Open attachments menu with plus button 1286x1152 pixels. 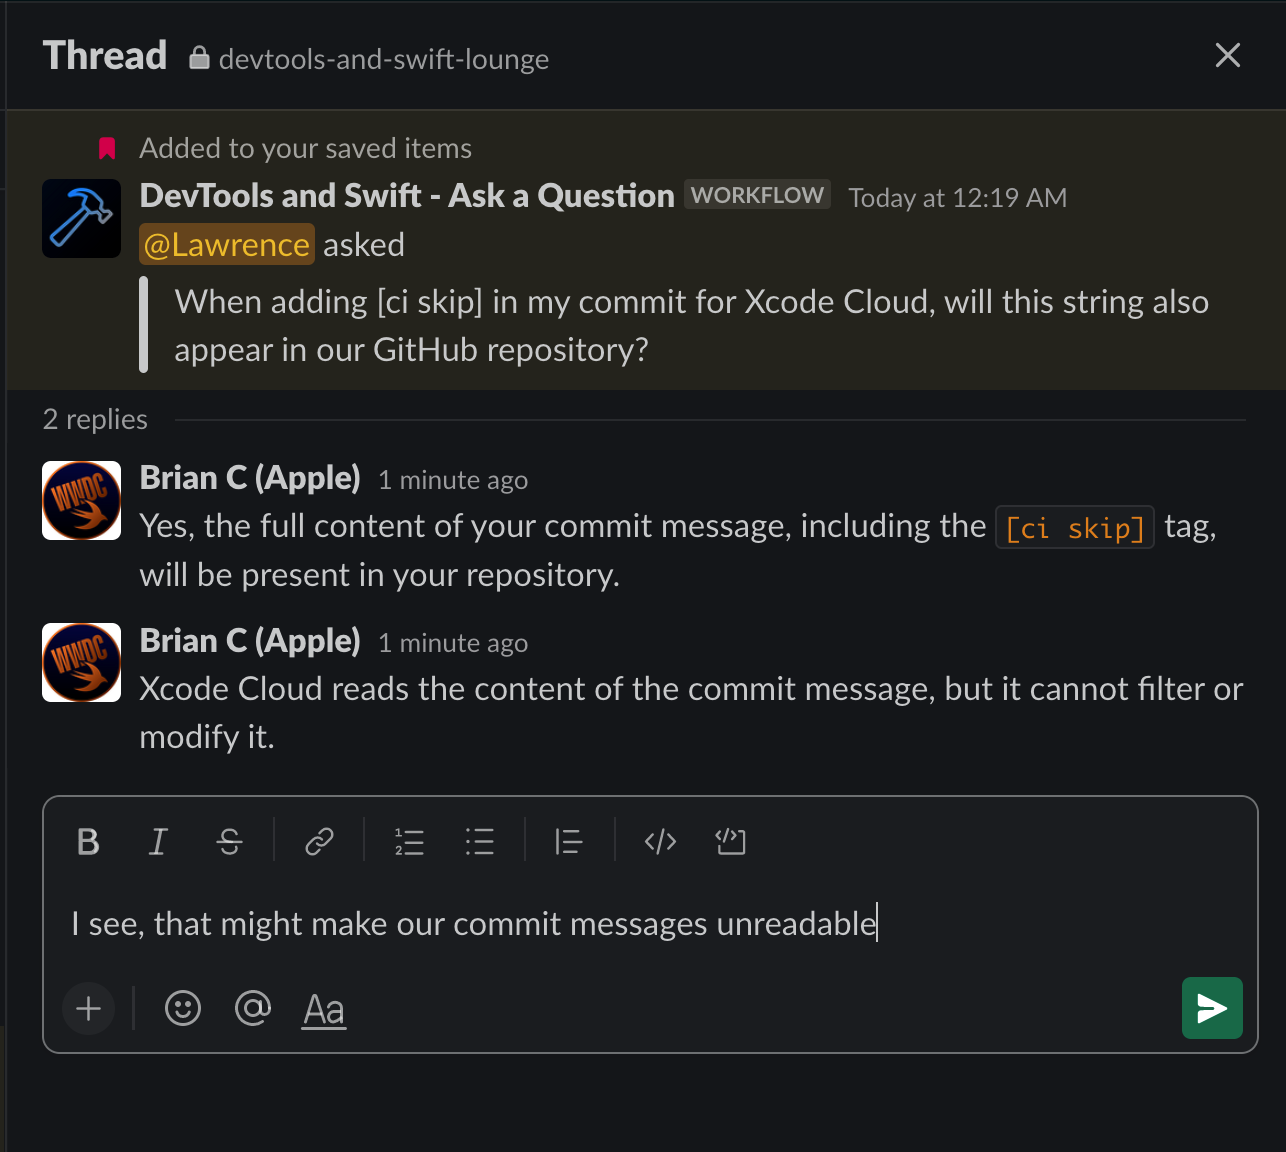(x=89, y=1008)
